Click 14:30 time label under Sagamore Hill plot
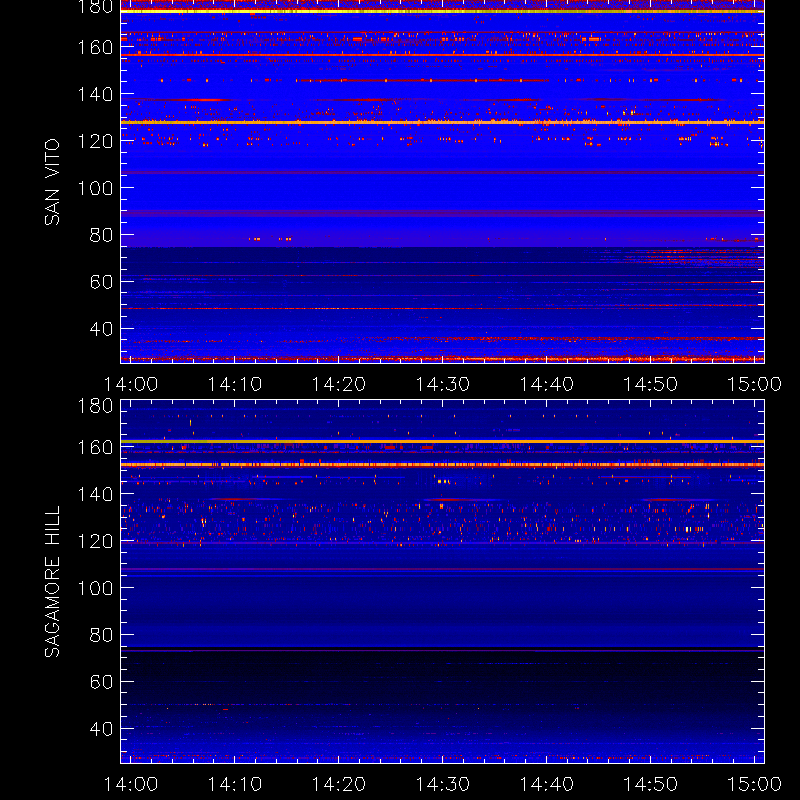Viewport: 800px width, 800px height. click(x=442, y=784)
